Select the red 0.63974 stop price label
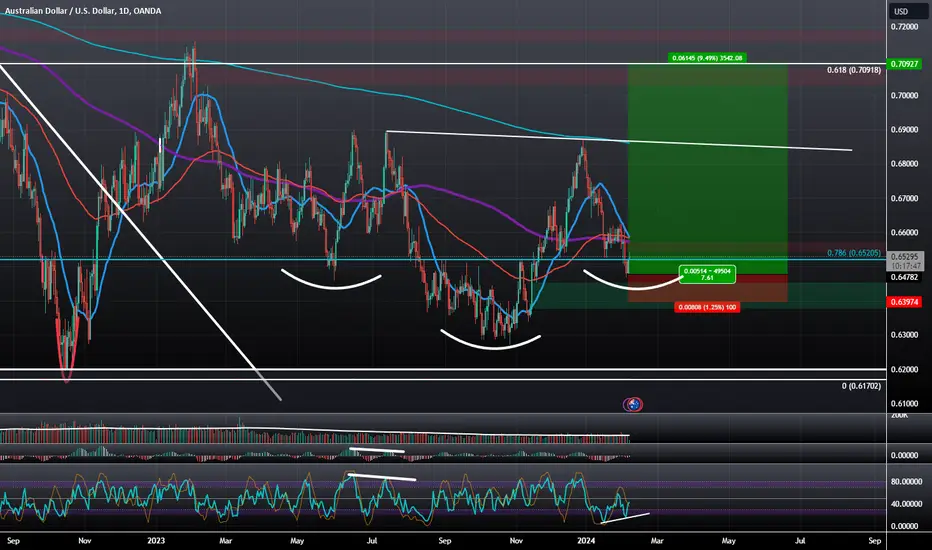 click(904, 302)
